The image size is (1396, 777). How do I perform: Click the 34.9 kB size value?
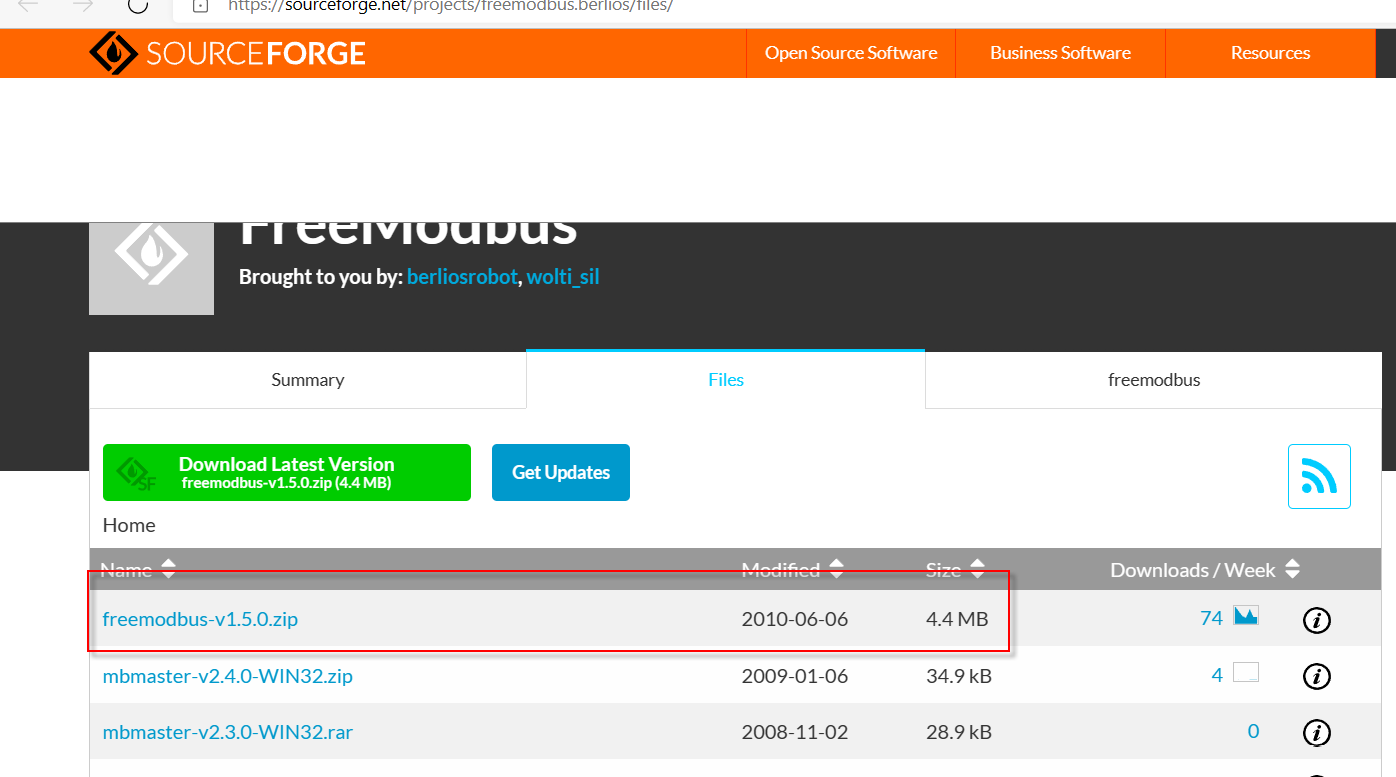click(959, 676)
